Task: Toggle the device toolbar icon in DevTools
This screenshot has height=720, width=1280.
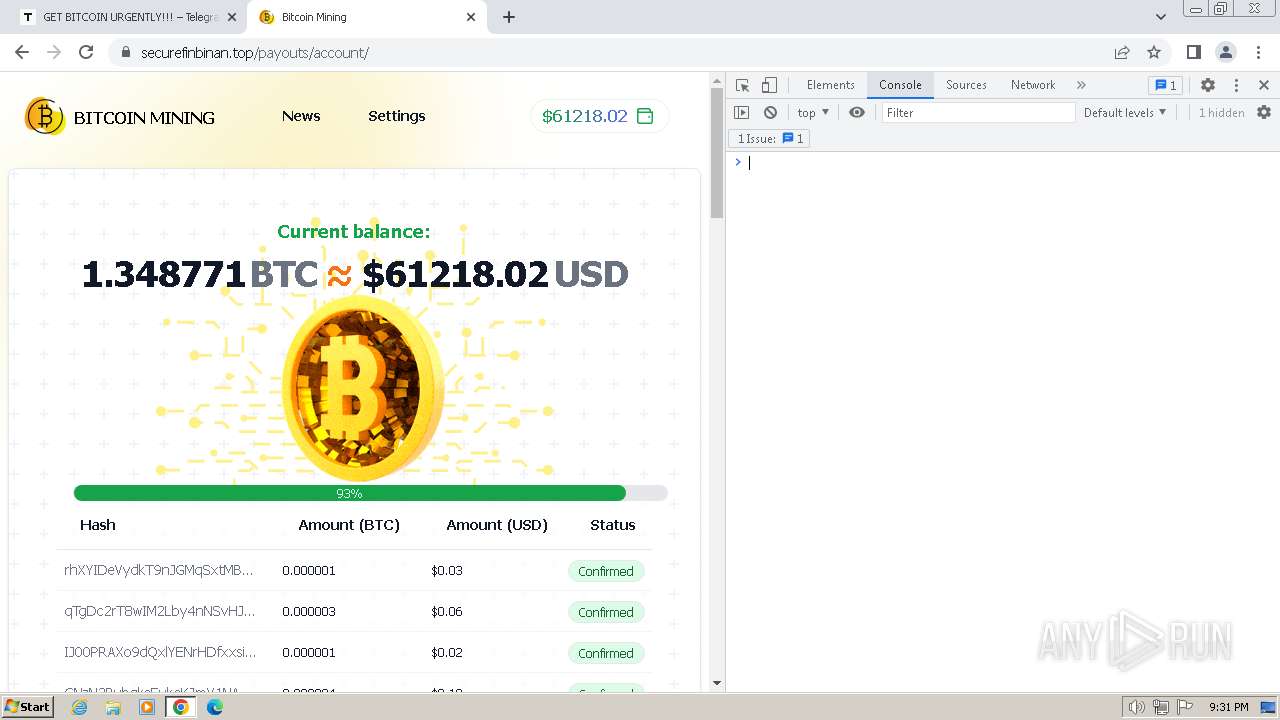Action: 769,85
